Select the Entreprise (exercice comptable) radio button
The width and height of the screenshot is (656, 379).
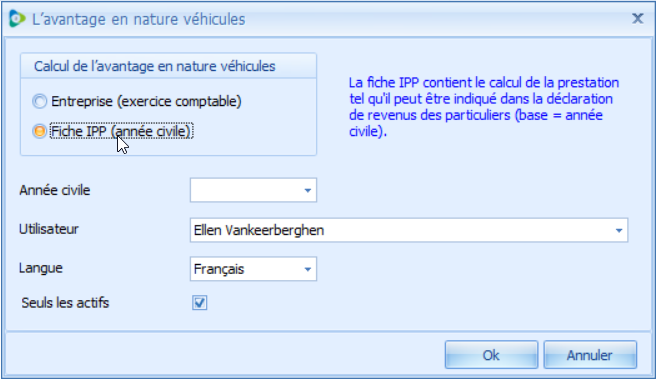(40, 101)
